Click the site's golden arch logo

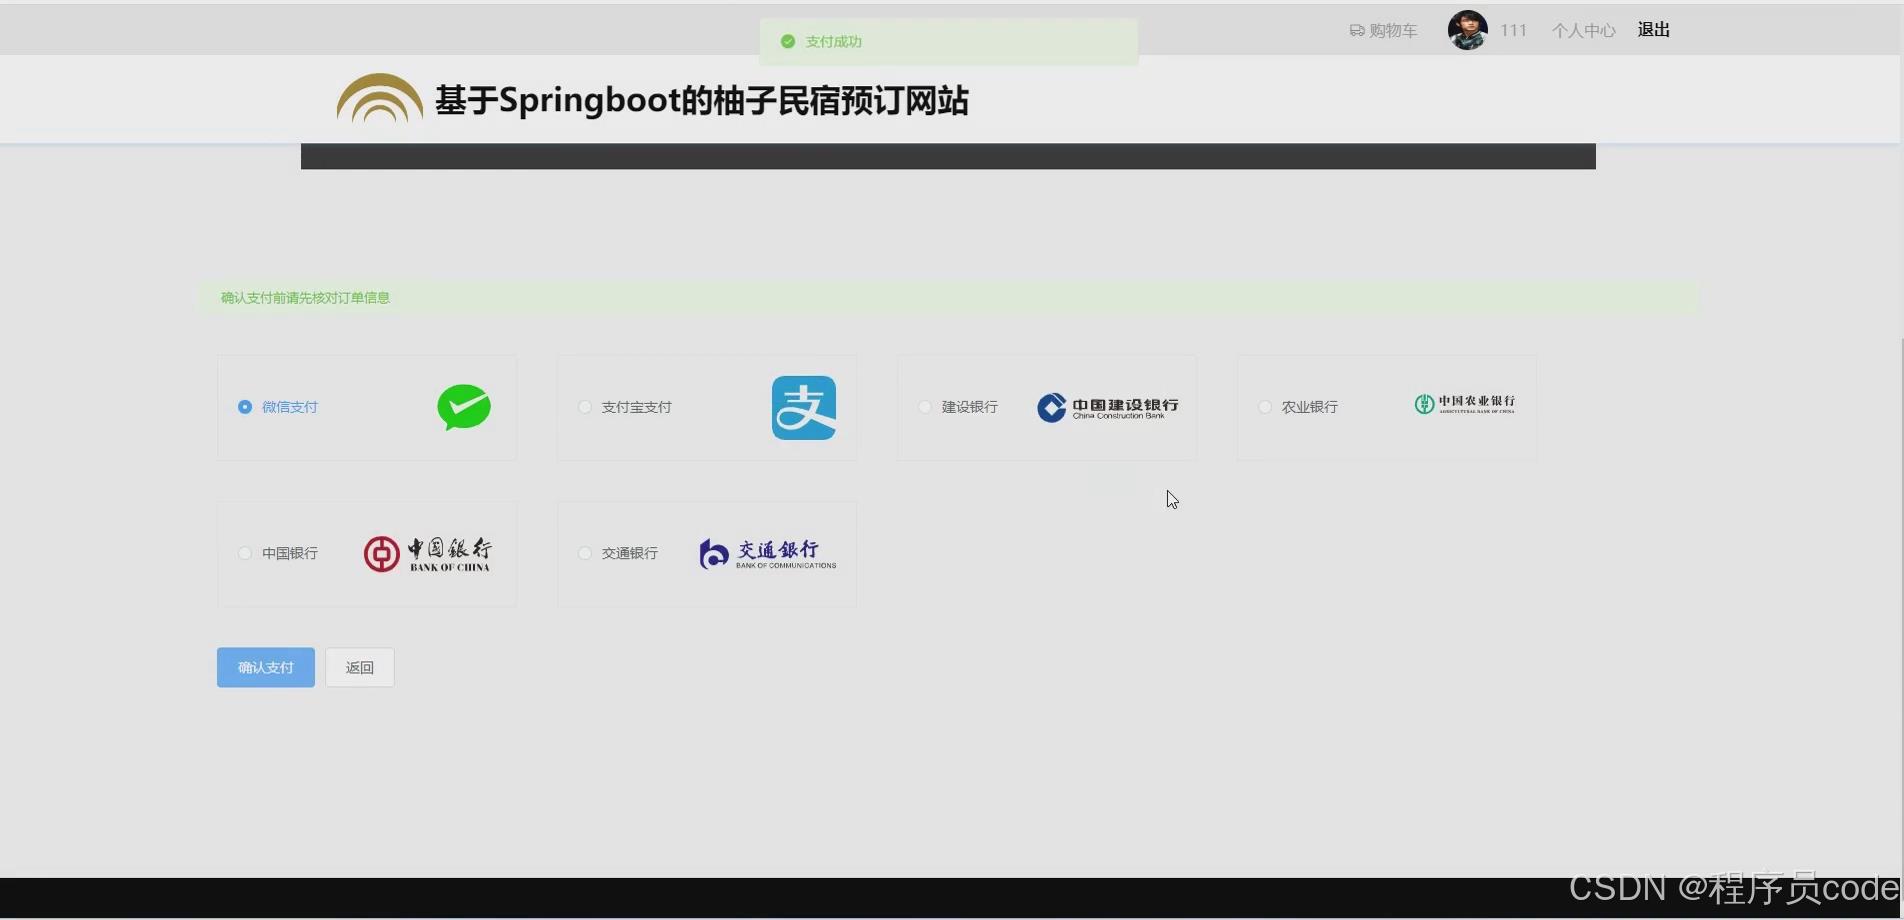380,99
